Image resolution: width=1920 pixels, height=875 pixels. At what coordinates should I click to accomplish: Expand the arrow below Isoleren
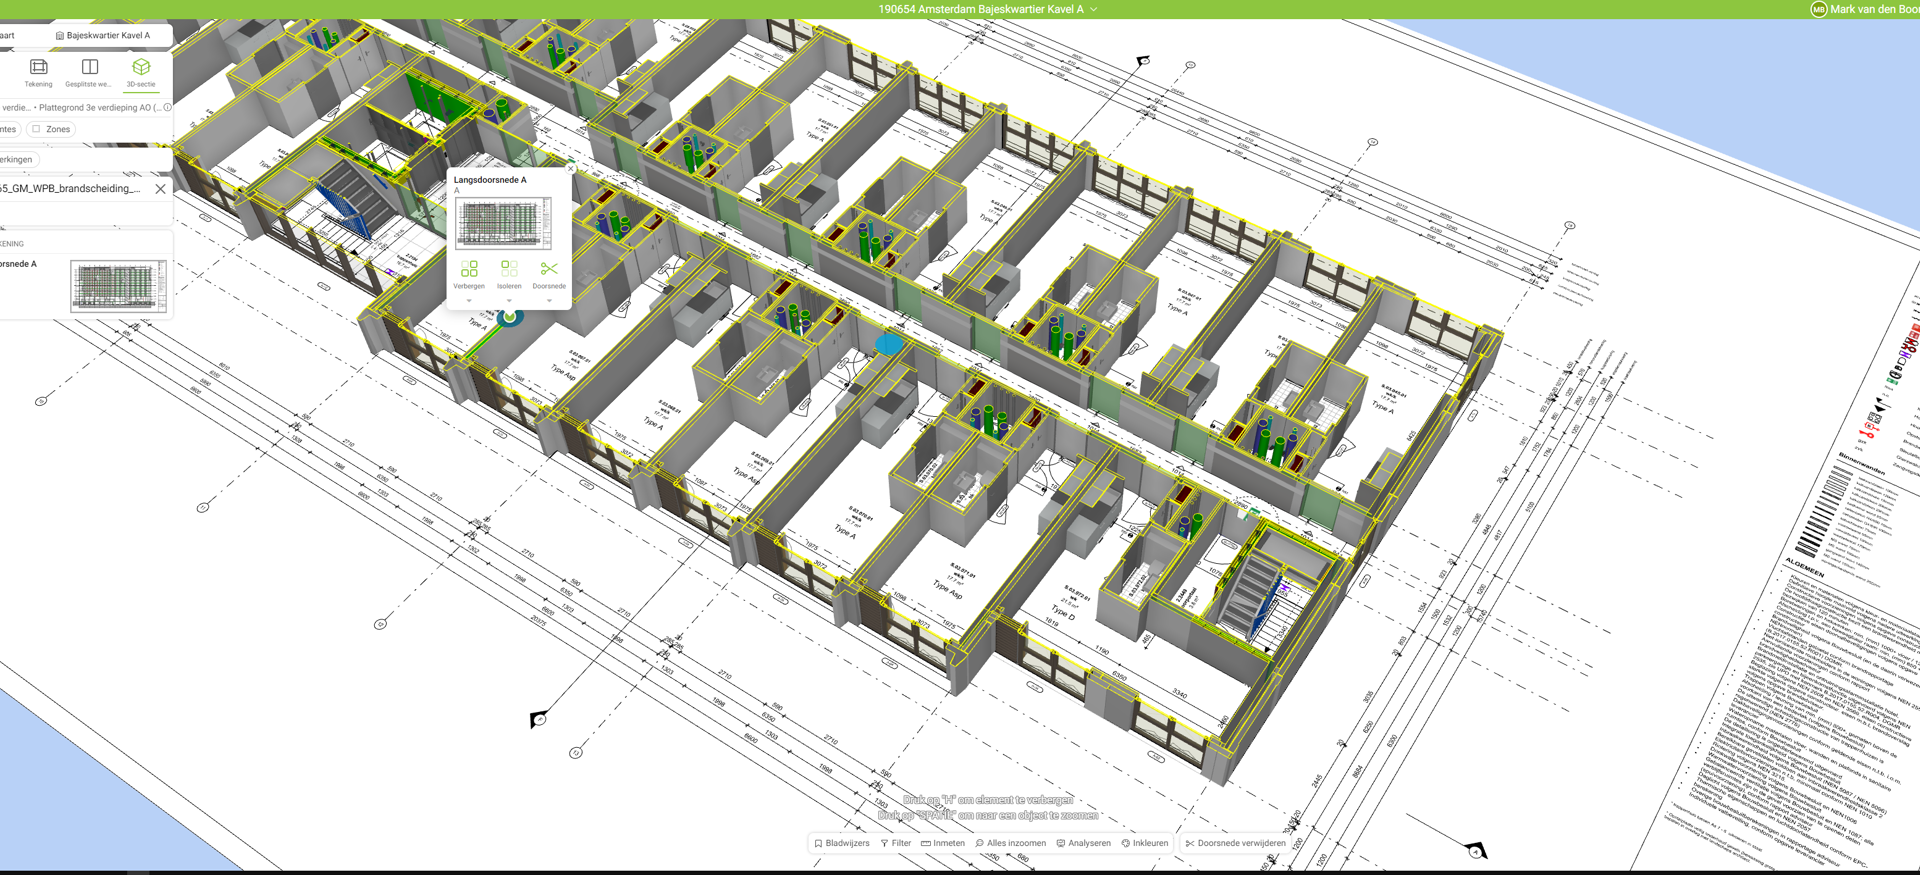pos(509,300)
